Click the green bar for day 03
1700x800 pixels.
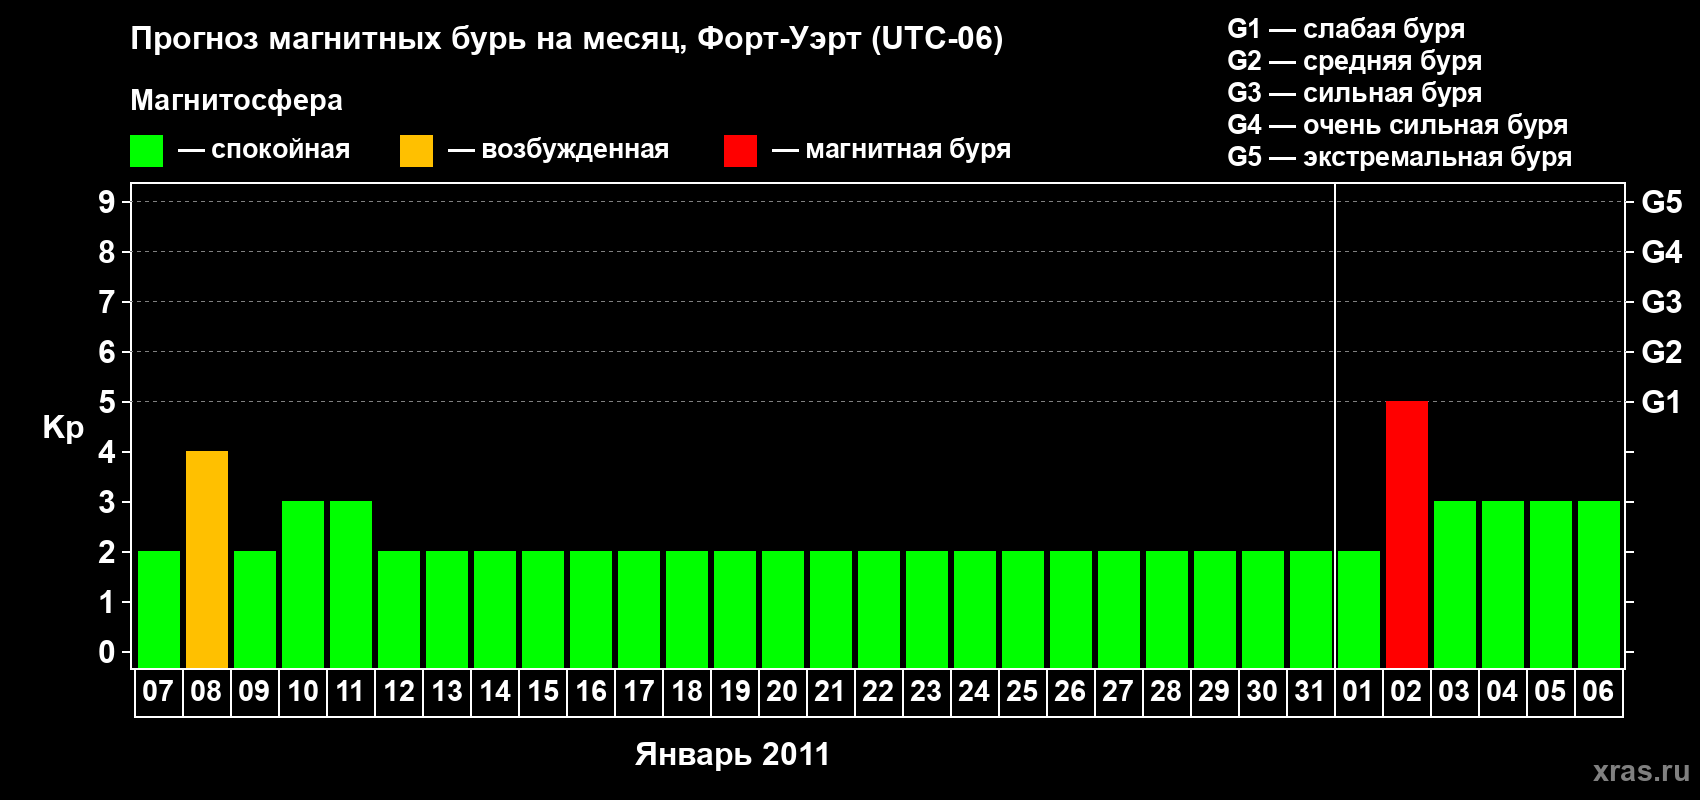coord(1455,585)
